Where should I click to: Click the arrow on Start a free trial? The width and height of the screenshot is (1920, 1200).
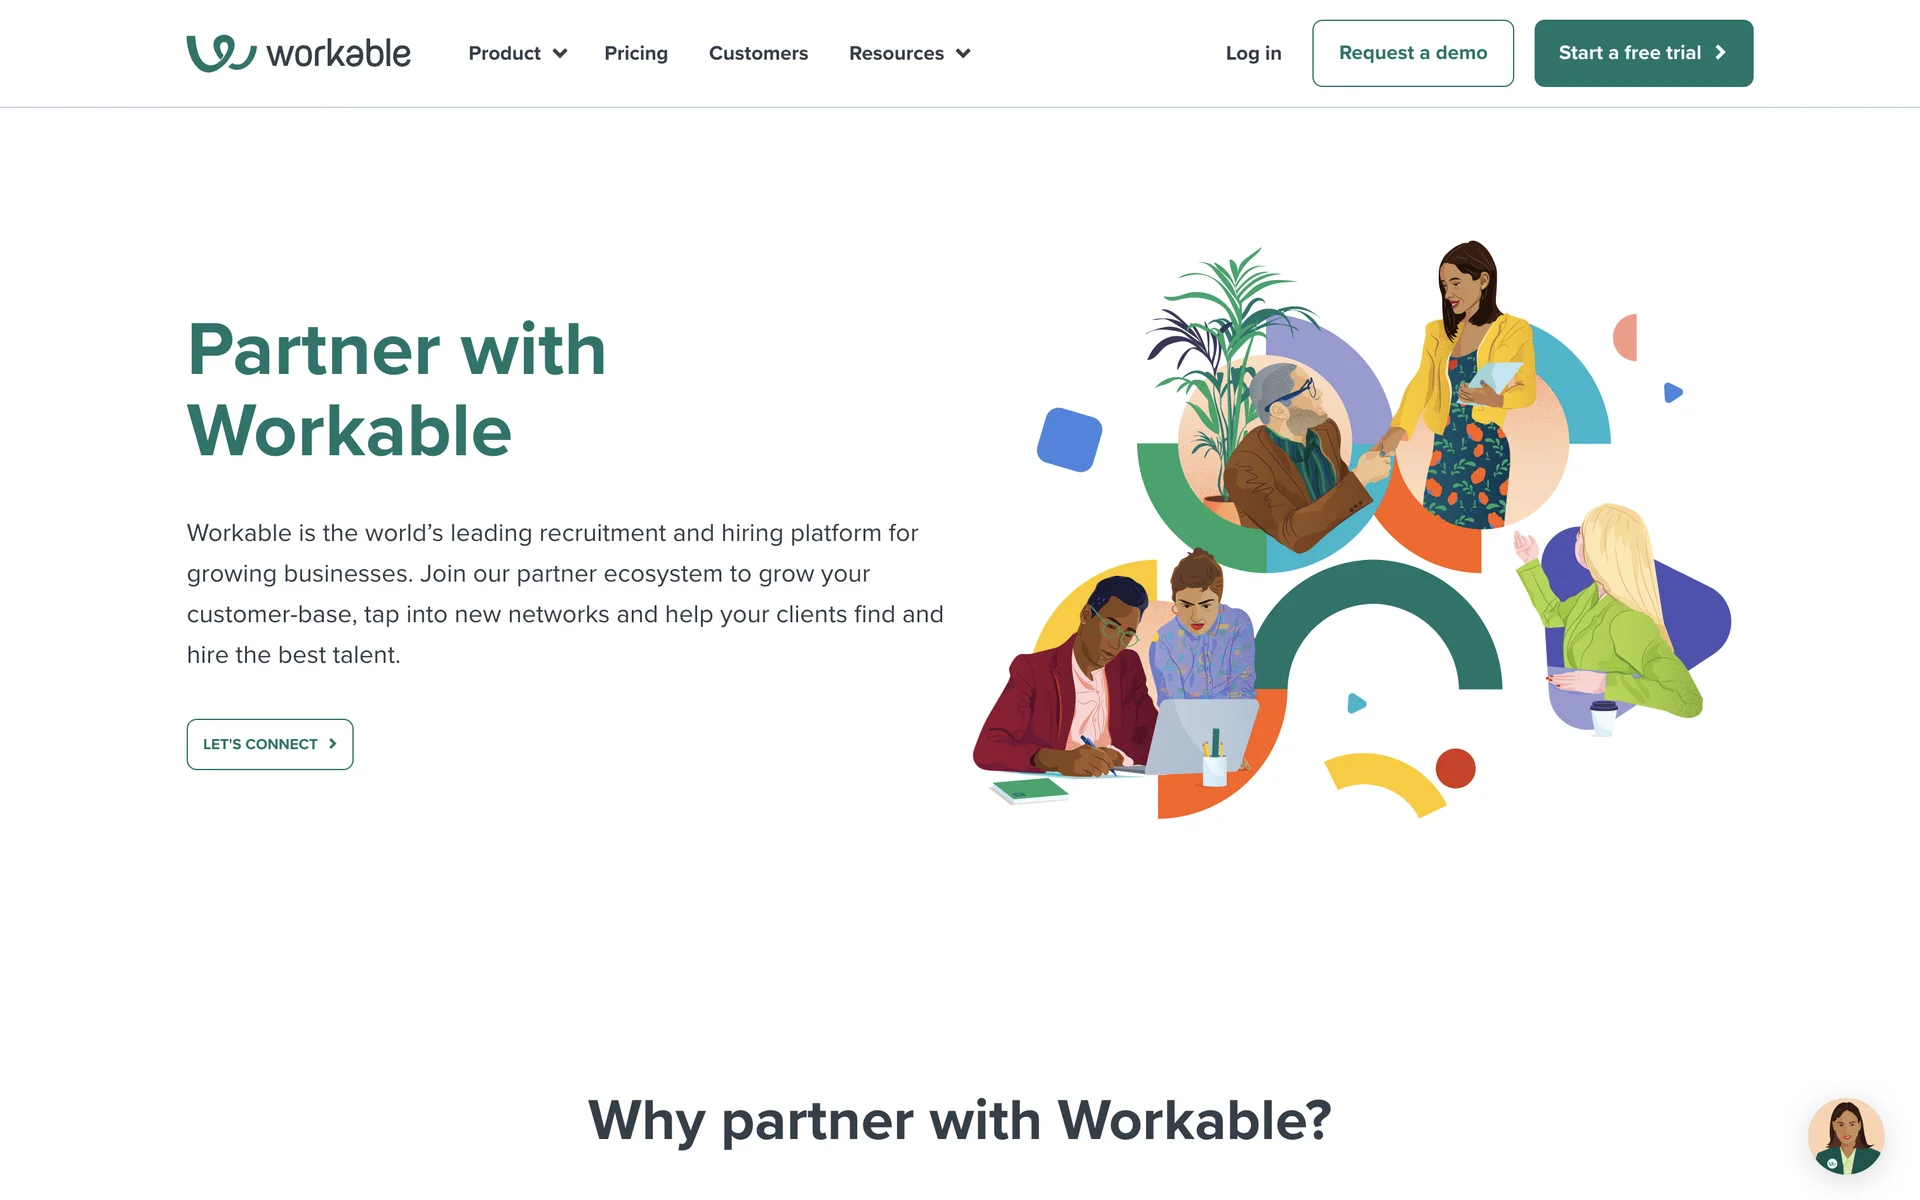(x=1720, y=53)
